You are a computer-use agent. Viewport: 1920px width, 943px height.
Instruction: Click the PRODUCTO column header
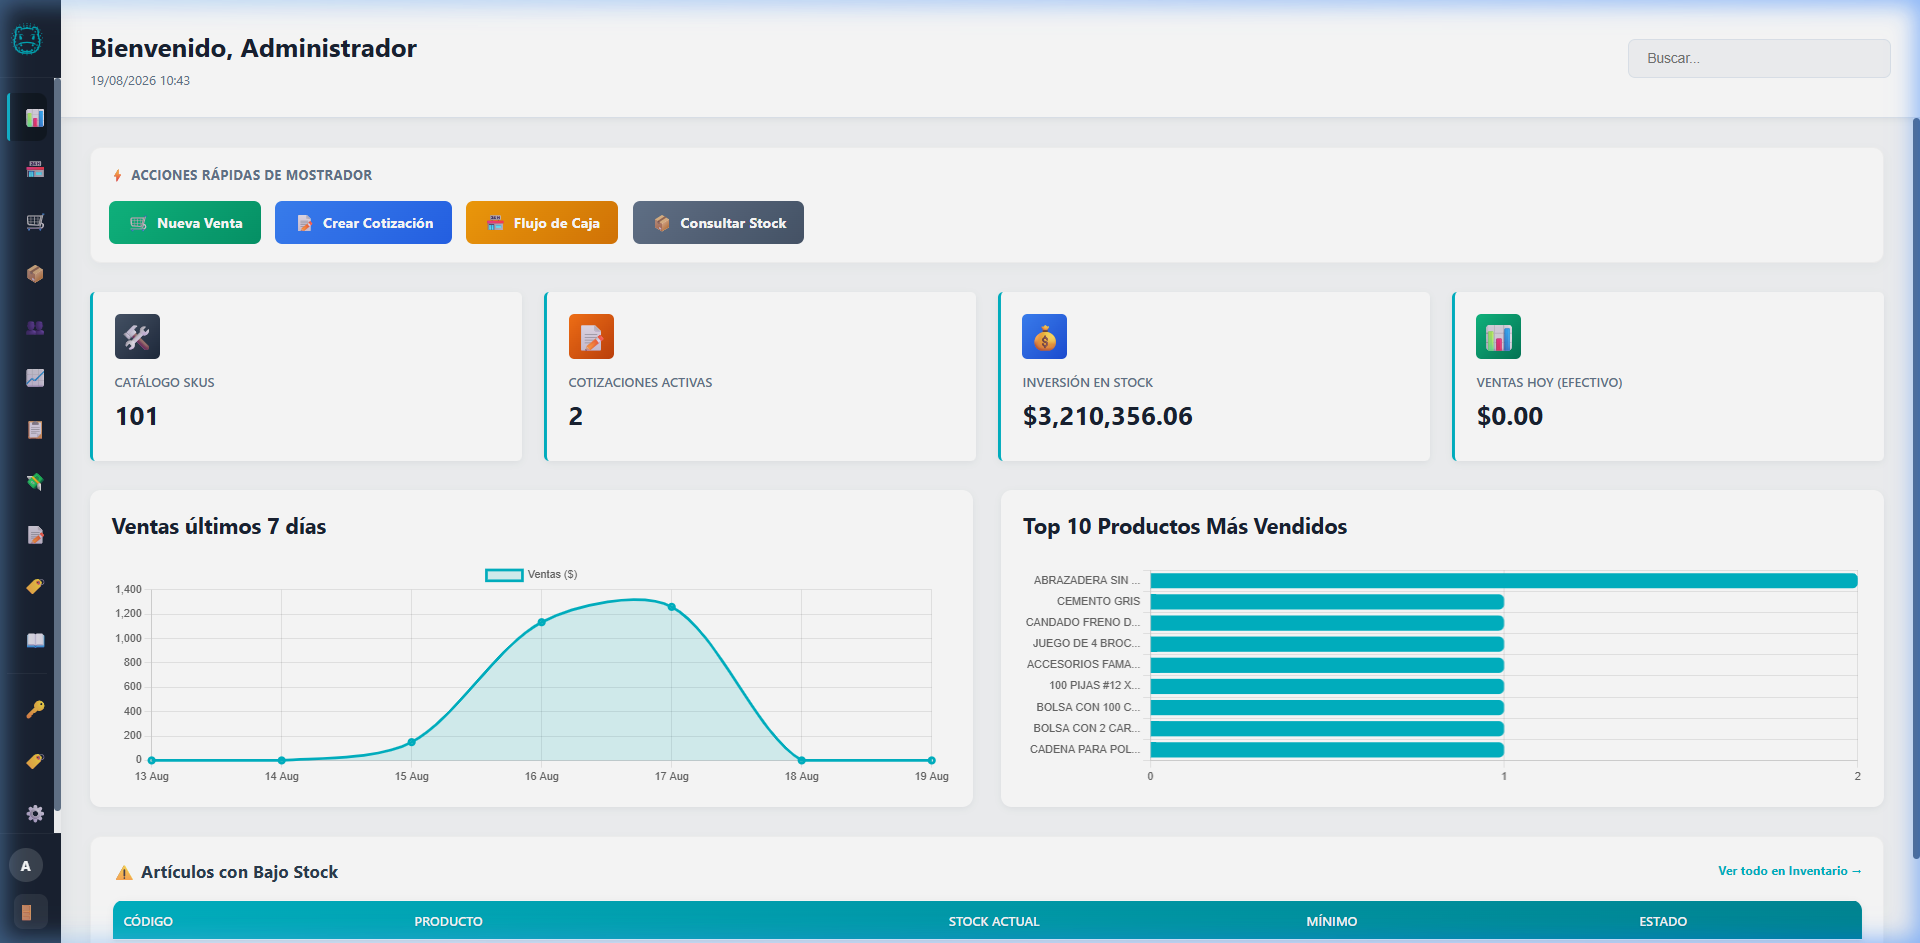(448, 921)
